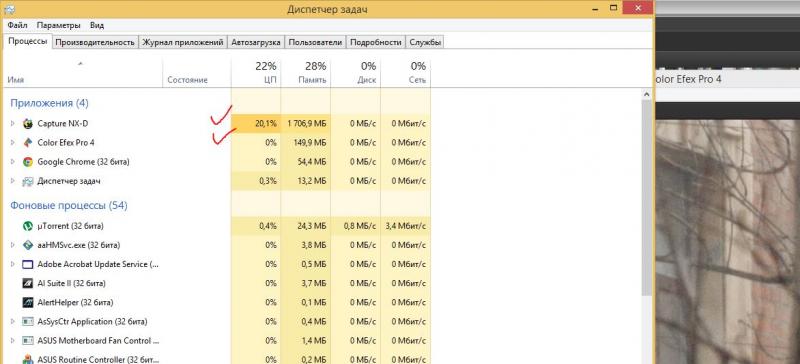
Task: Click the µTorrent process icon
Action: (28, 226)
